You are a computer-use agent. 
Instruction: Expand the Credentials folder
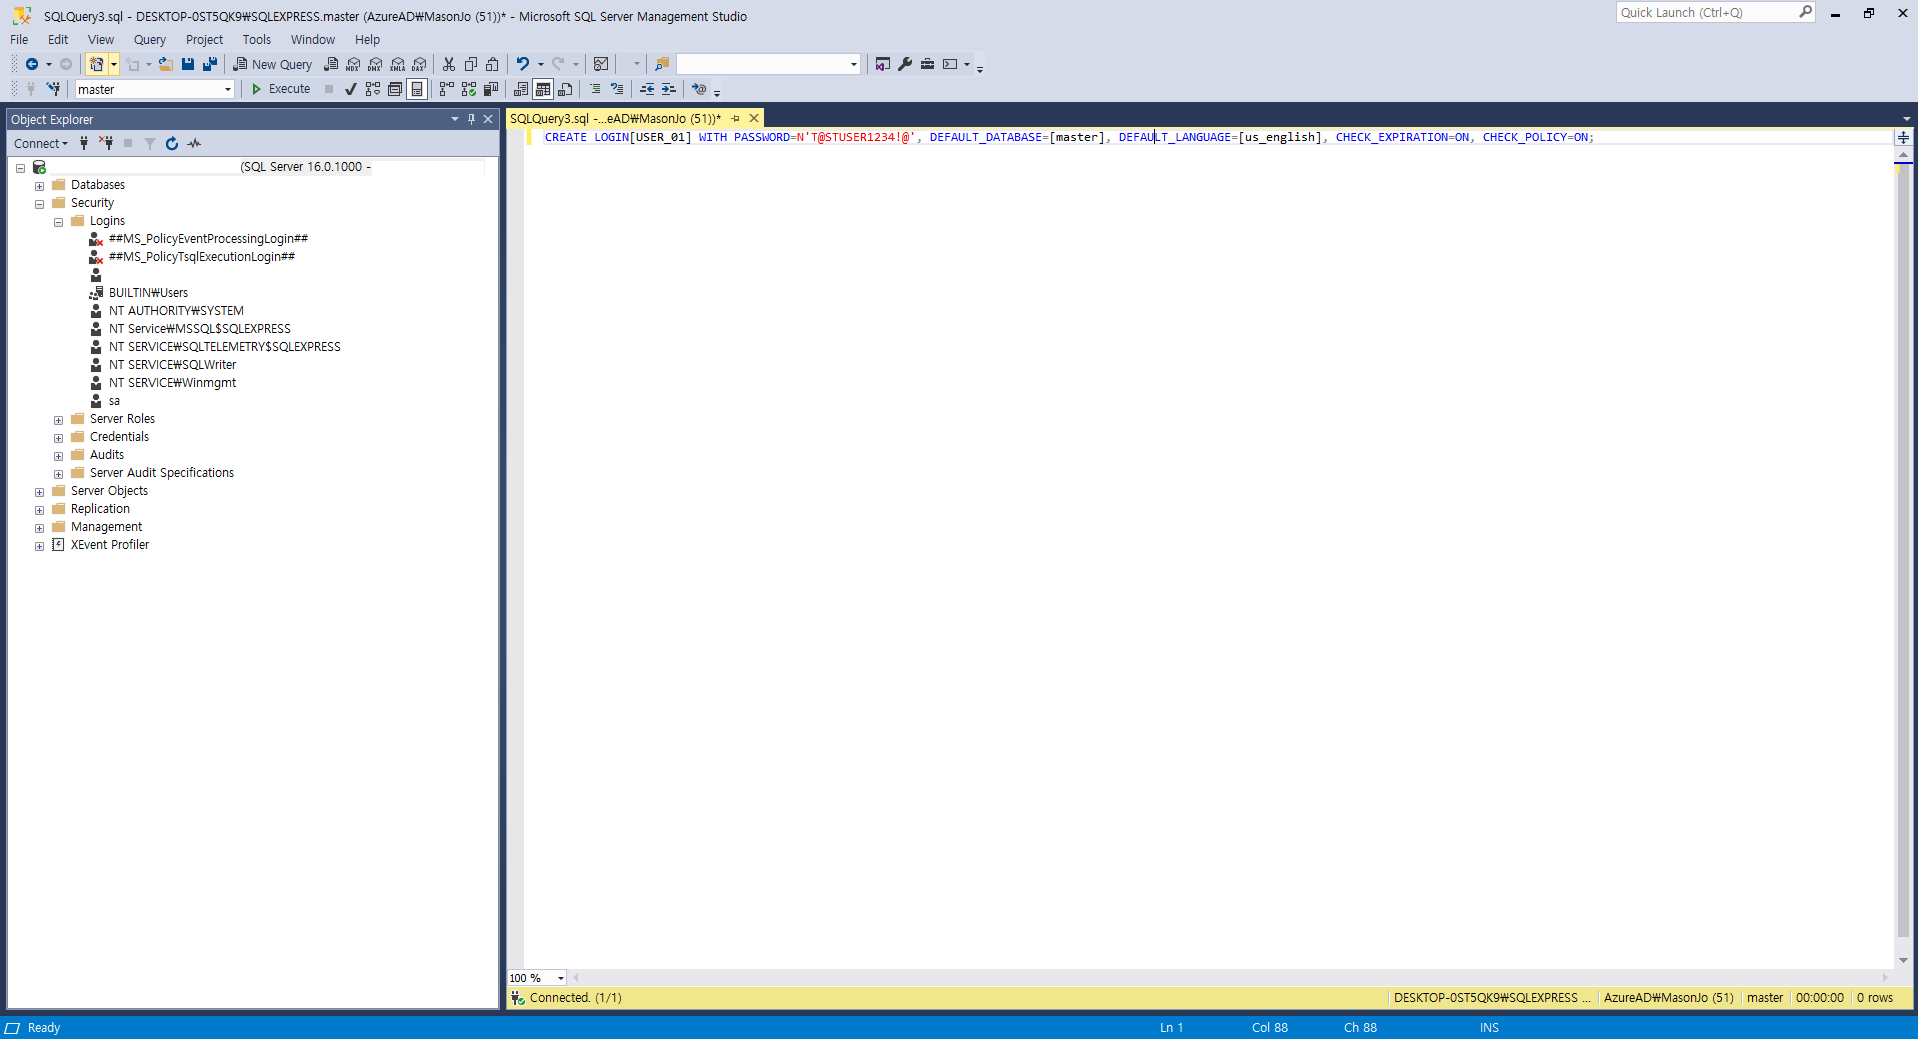(x=58, y=438)
